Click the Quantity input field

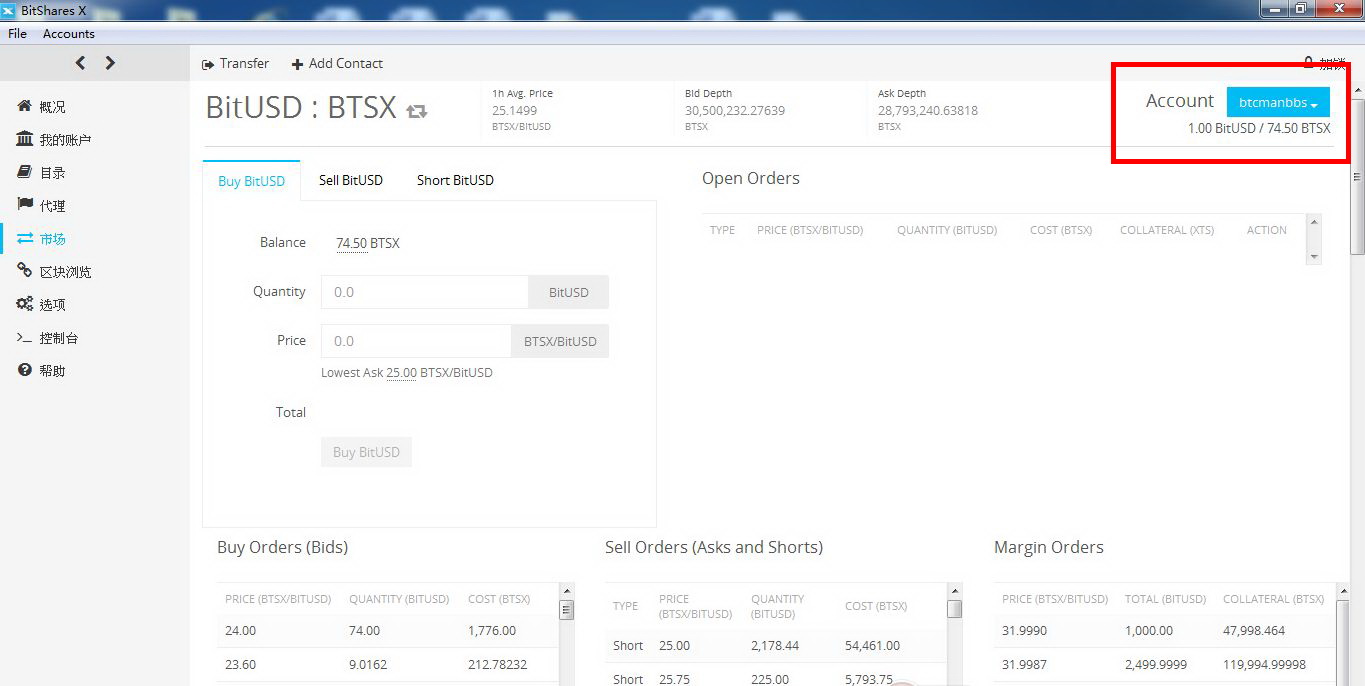(x=424, y=292)
